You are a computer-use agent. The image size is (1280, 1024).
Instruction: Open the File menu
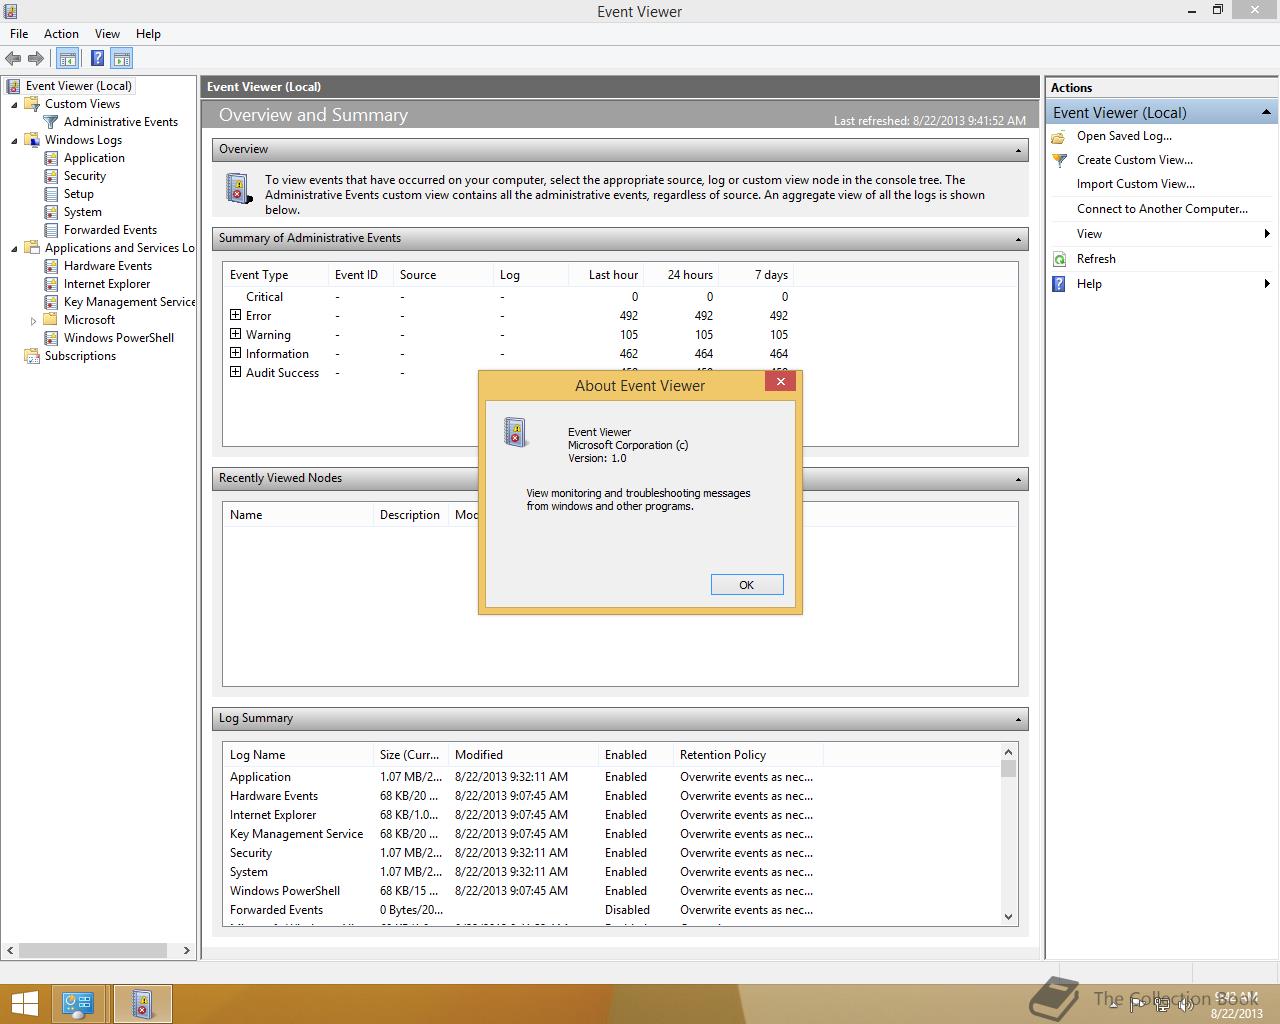point(19,34)
